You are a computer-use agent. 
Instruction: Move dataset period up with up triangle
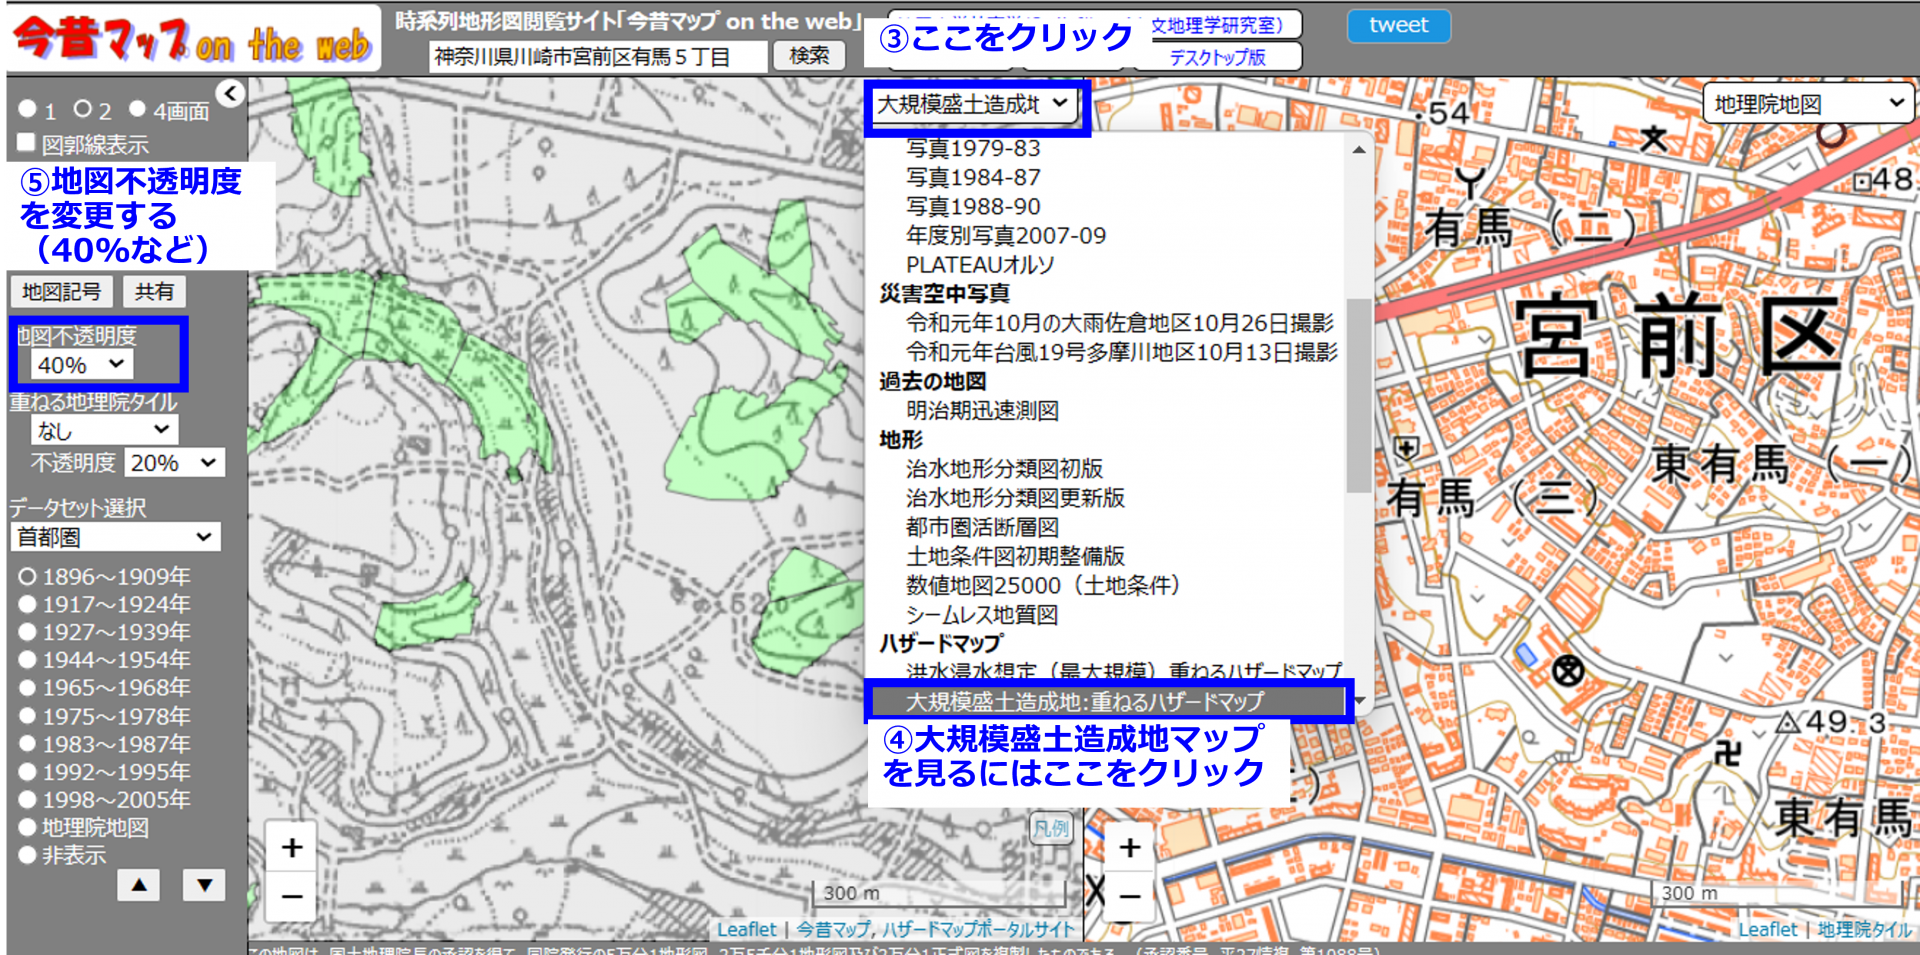click(x=139, y=885)
